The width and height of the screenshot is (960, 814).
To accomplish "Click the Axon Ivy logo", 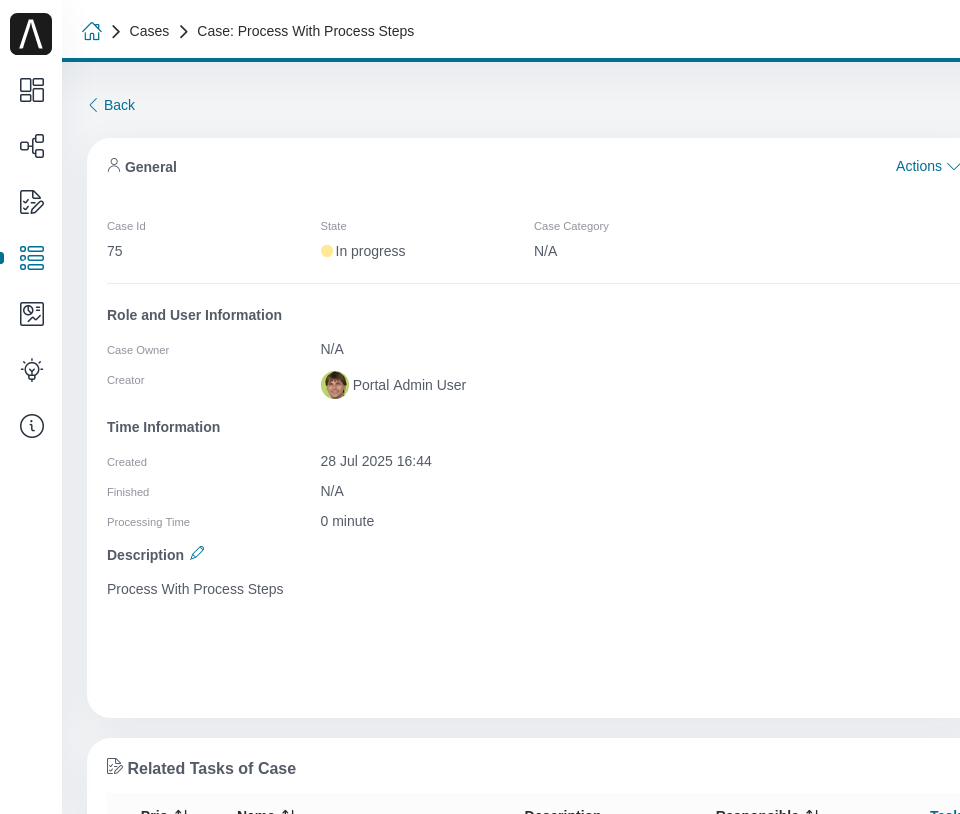I will click(31, 34).
